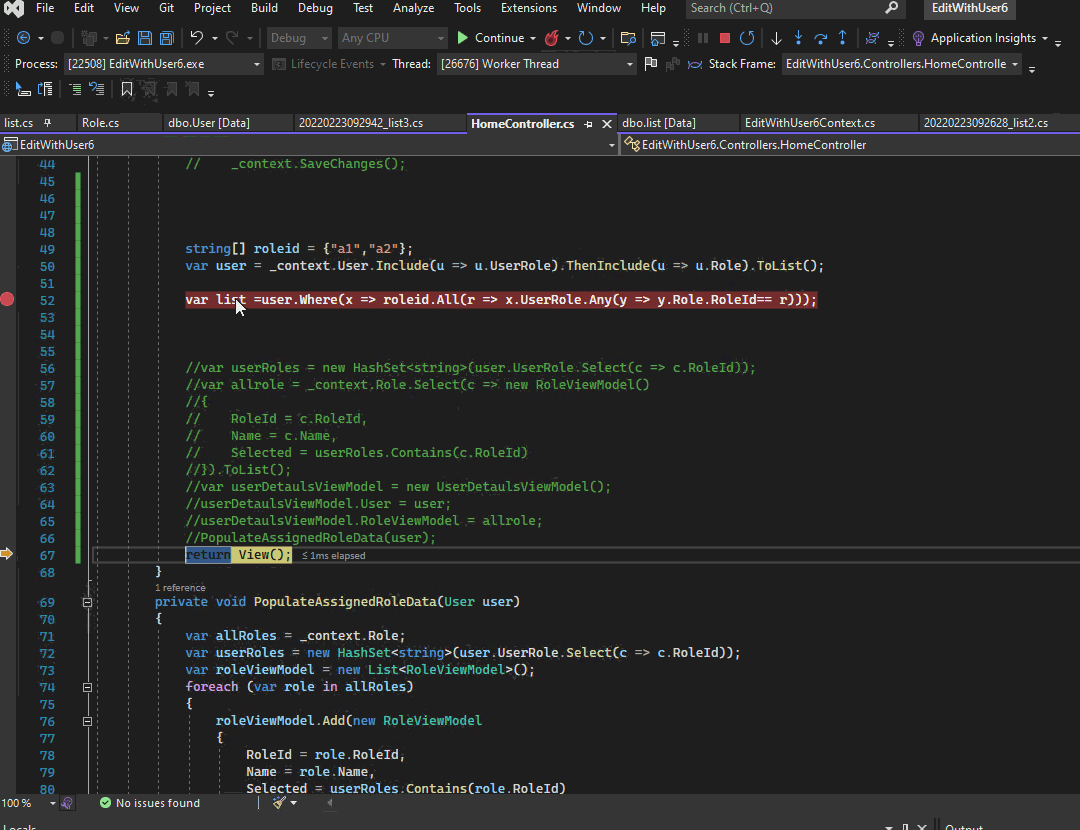Screen dimensions: 1080x830
Task: Click the 'return View();' statement on line 67
Action: coord(238,554)
